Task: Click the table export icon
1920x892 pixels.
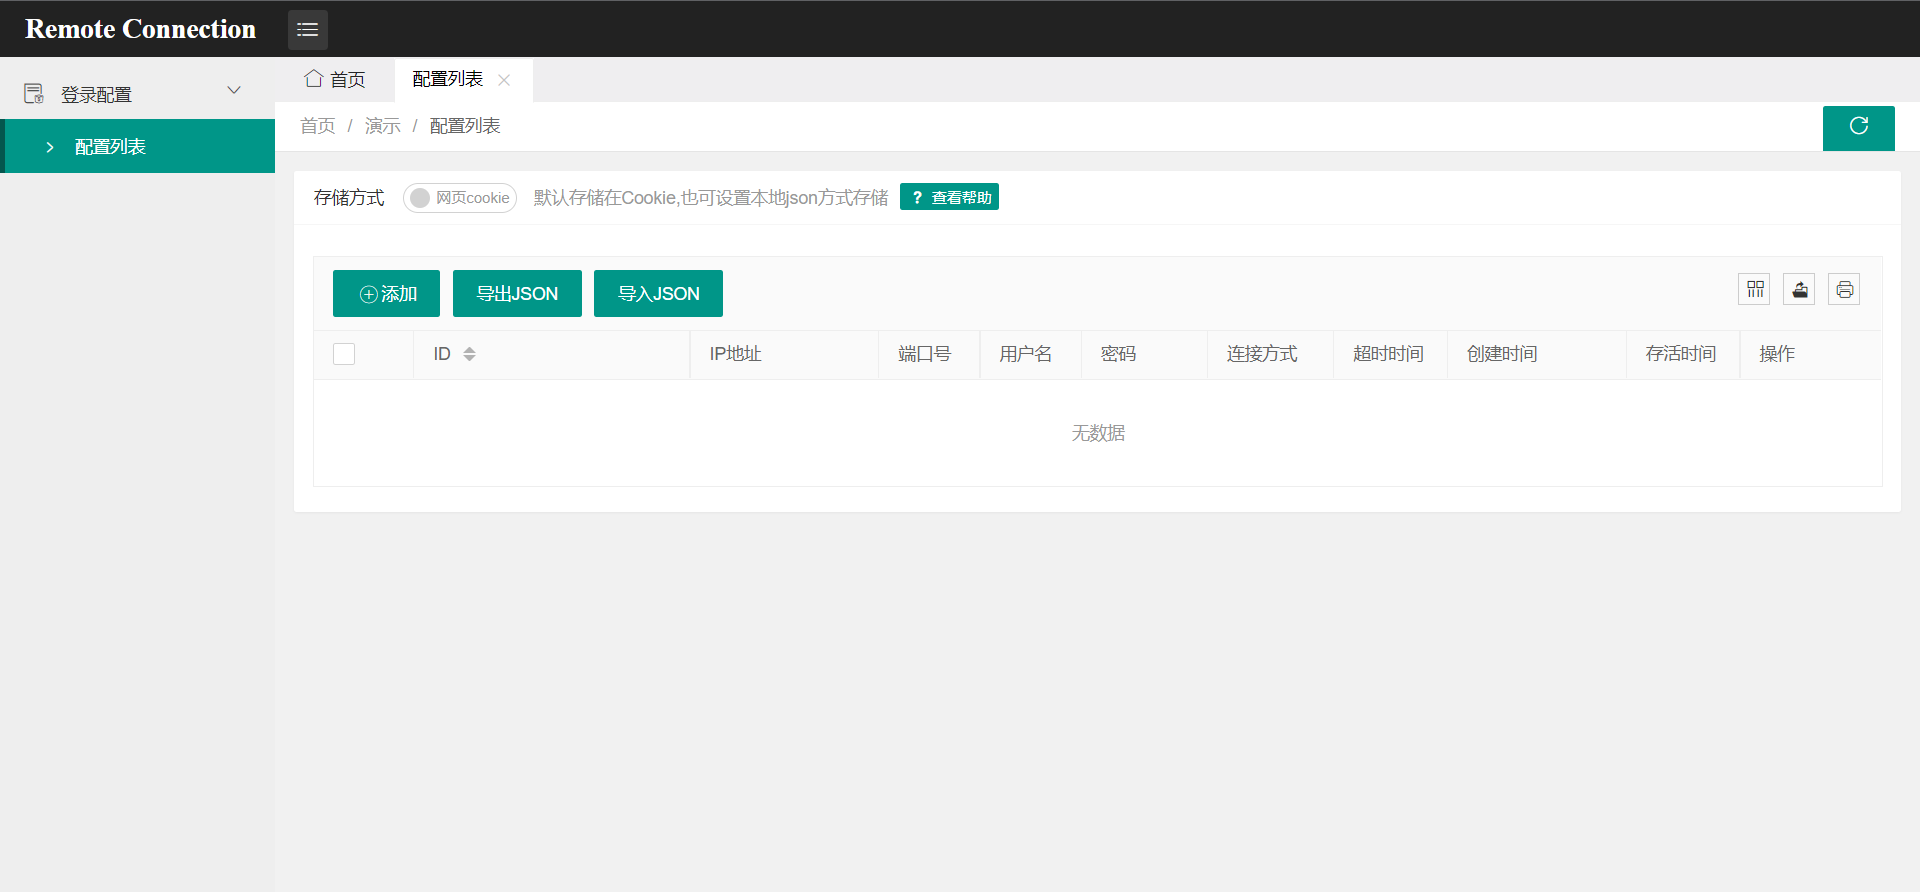Action: [1799, 290]
